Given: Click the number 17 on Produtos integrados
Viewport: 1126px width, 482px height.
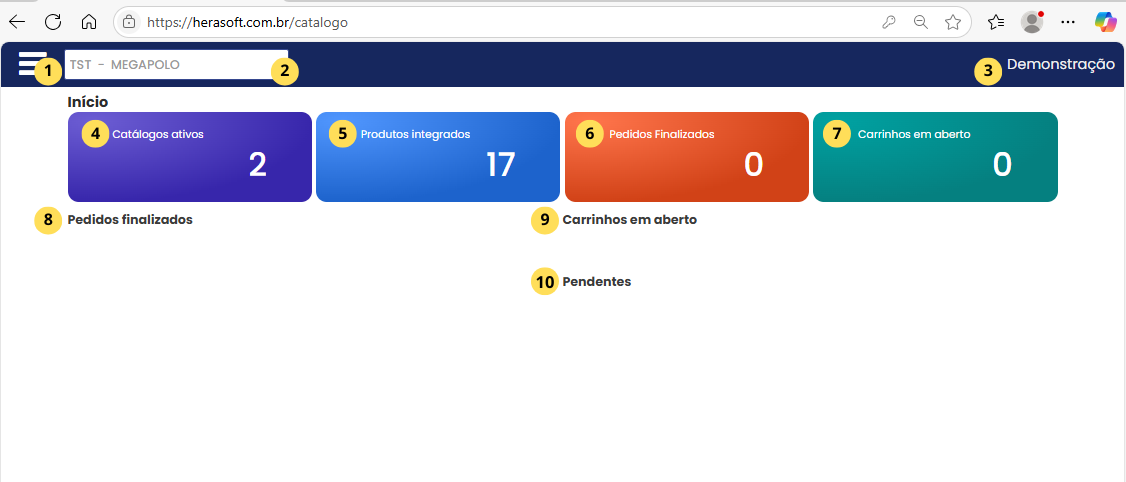Looking at the screenshot, I should 501,164.
